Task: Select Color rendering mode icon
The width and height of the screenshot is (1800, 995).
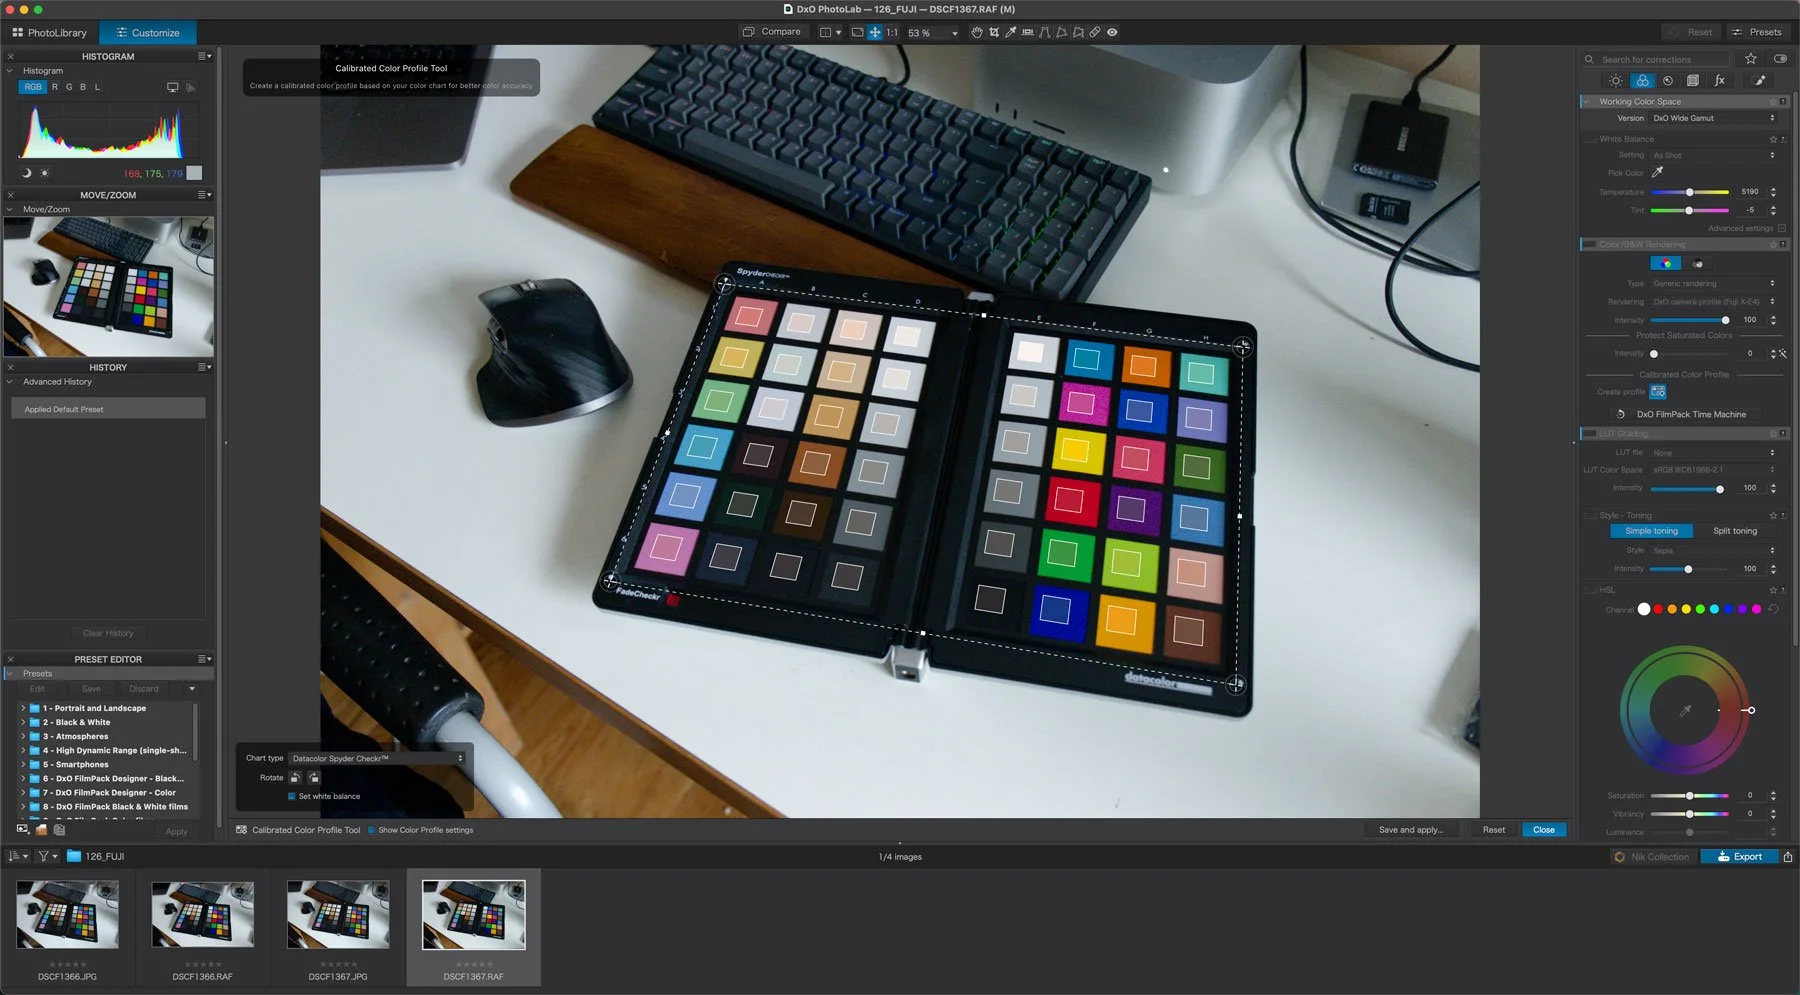Action: point(1665,264)
